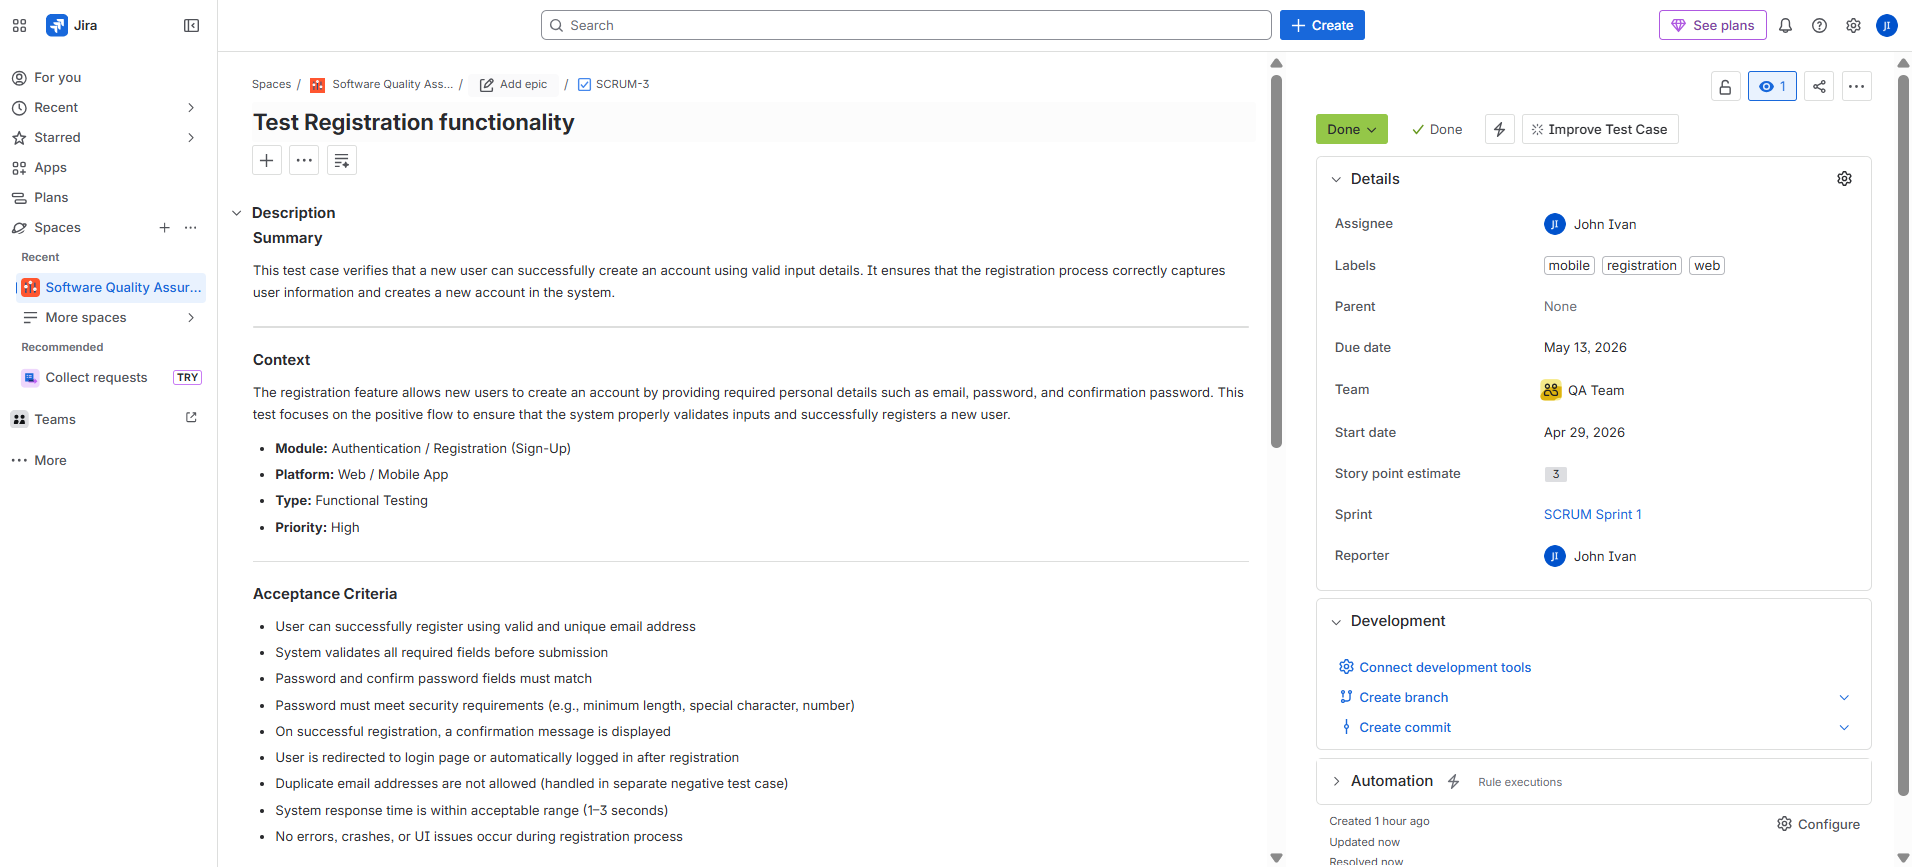Click the lock restriction icon
Image resolution: width=1912 pixels, height=867 pixels.
[x=1725, y=87]
